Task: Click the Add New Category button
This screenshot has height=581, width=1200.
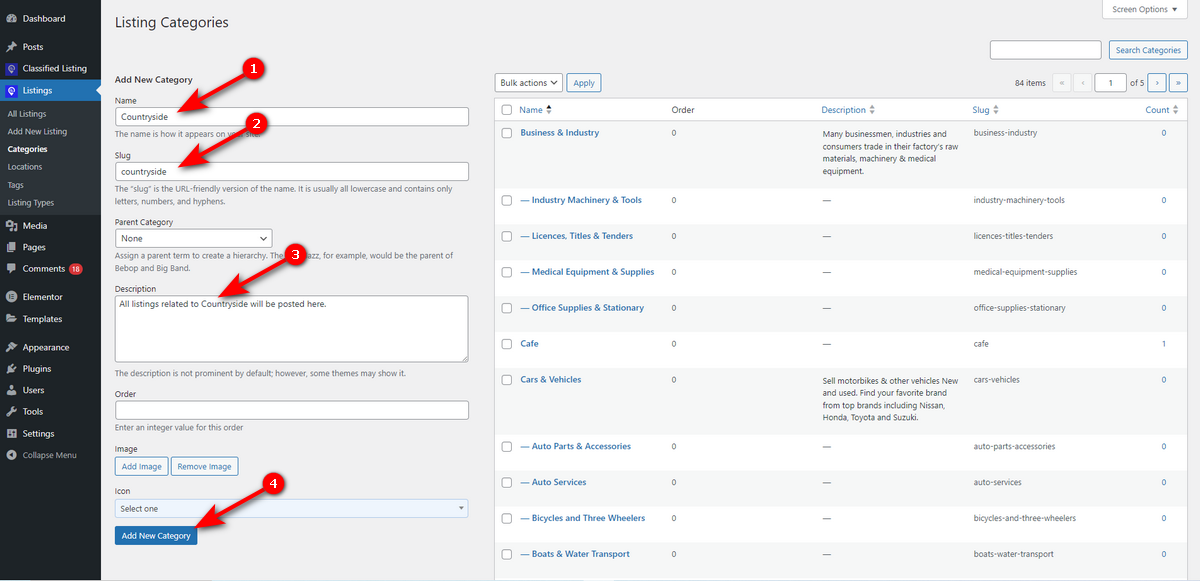Action: coord(156,536)
